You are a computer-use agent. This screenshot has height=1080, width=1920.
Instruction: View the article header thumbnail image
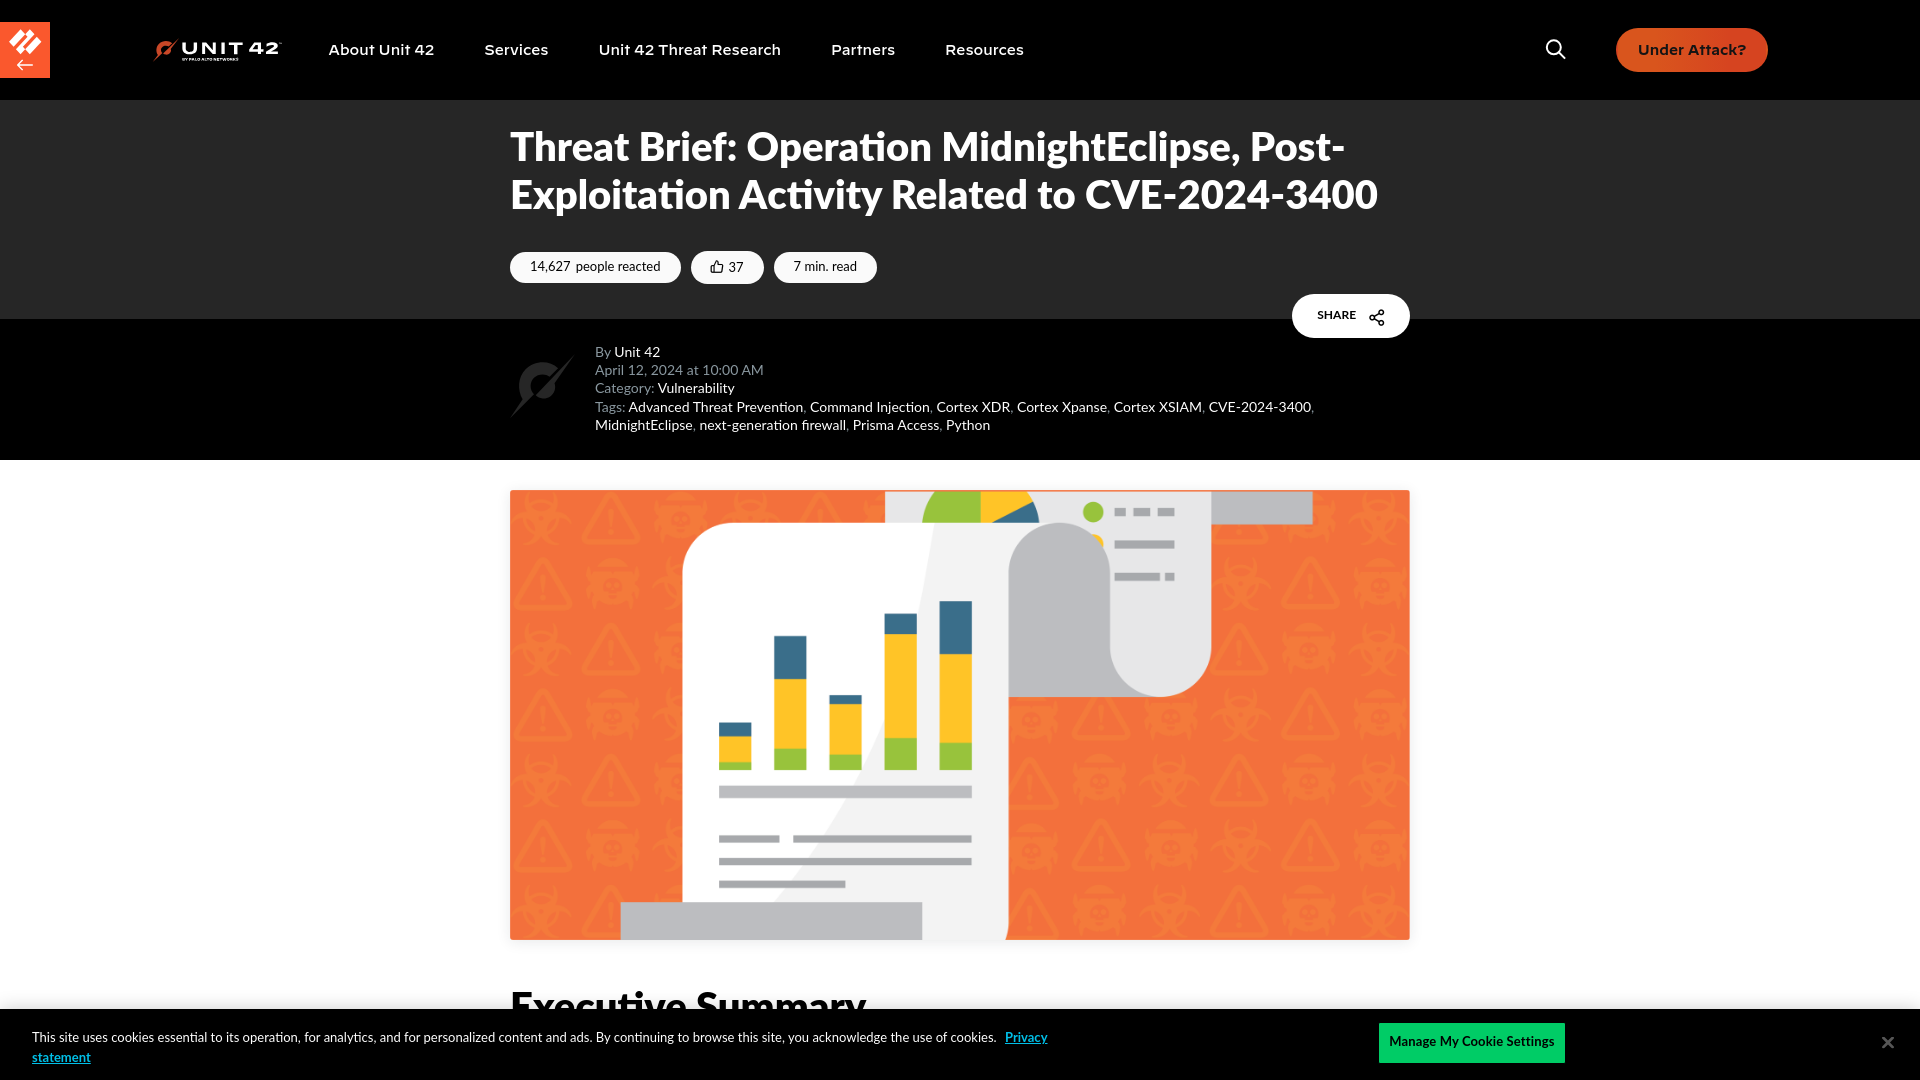pos(960,713)
